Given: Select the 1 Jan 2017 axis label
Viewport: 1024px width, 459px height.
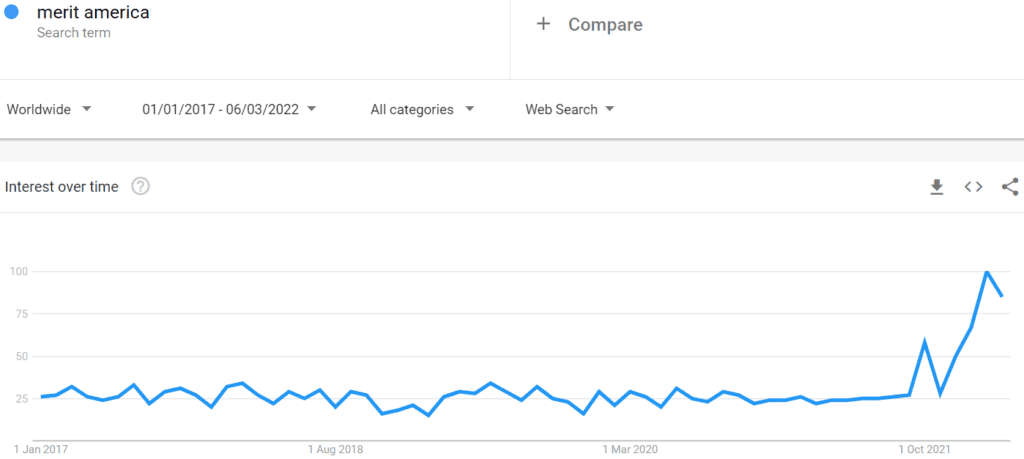Looking at the screenshot, I should point(40,450).
